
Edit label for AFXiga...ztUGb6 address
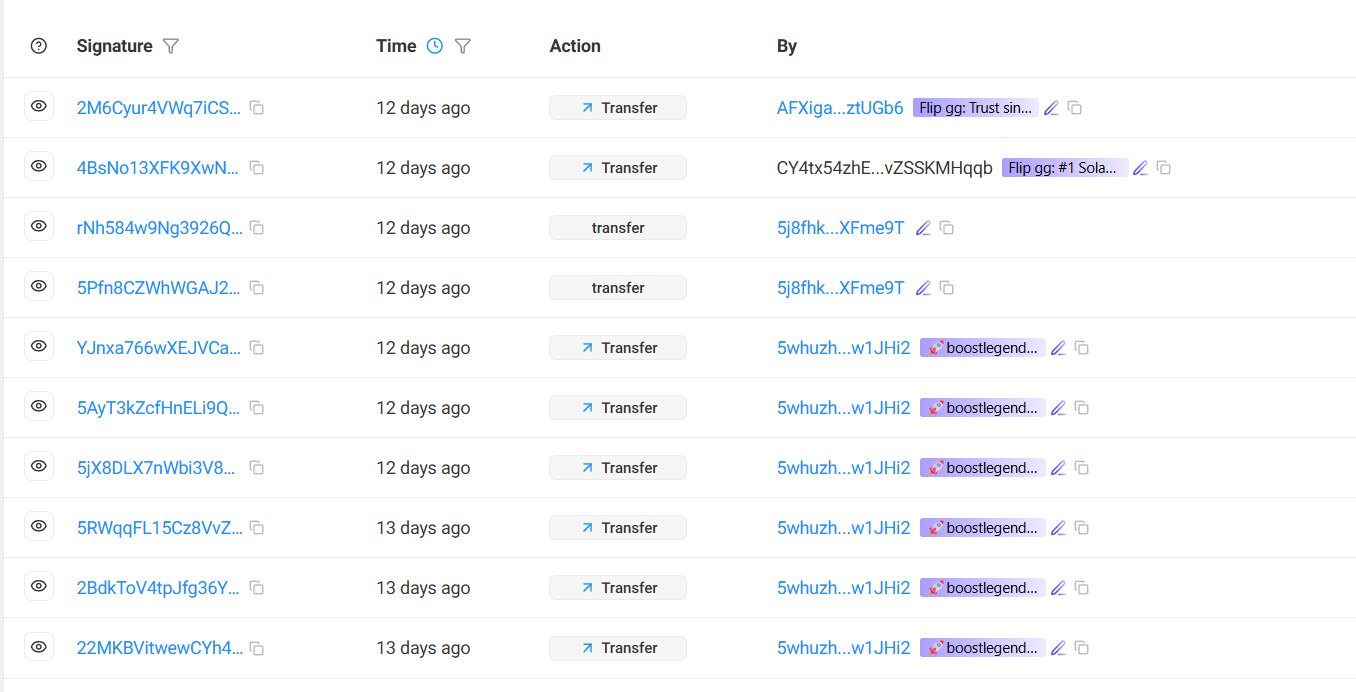(x=1051, y=108)
